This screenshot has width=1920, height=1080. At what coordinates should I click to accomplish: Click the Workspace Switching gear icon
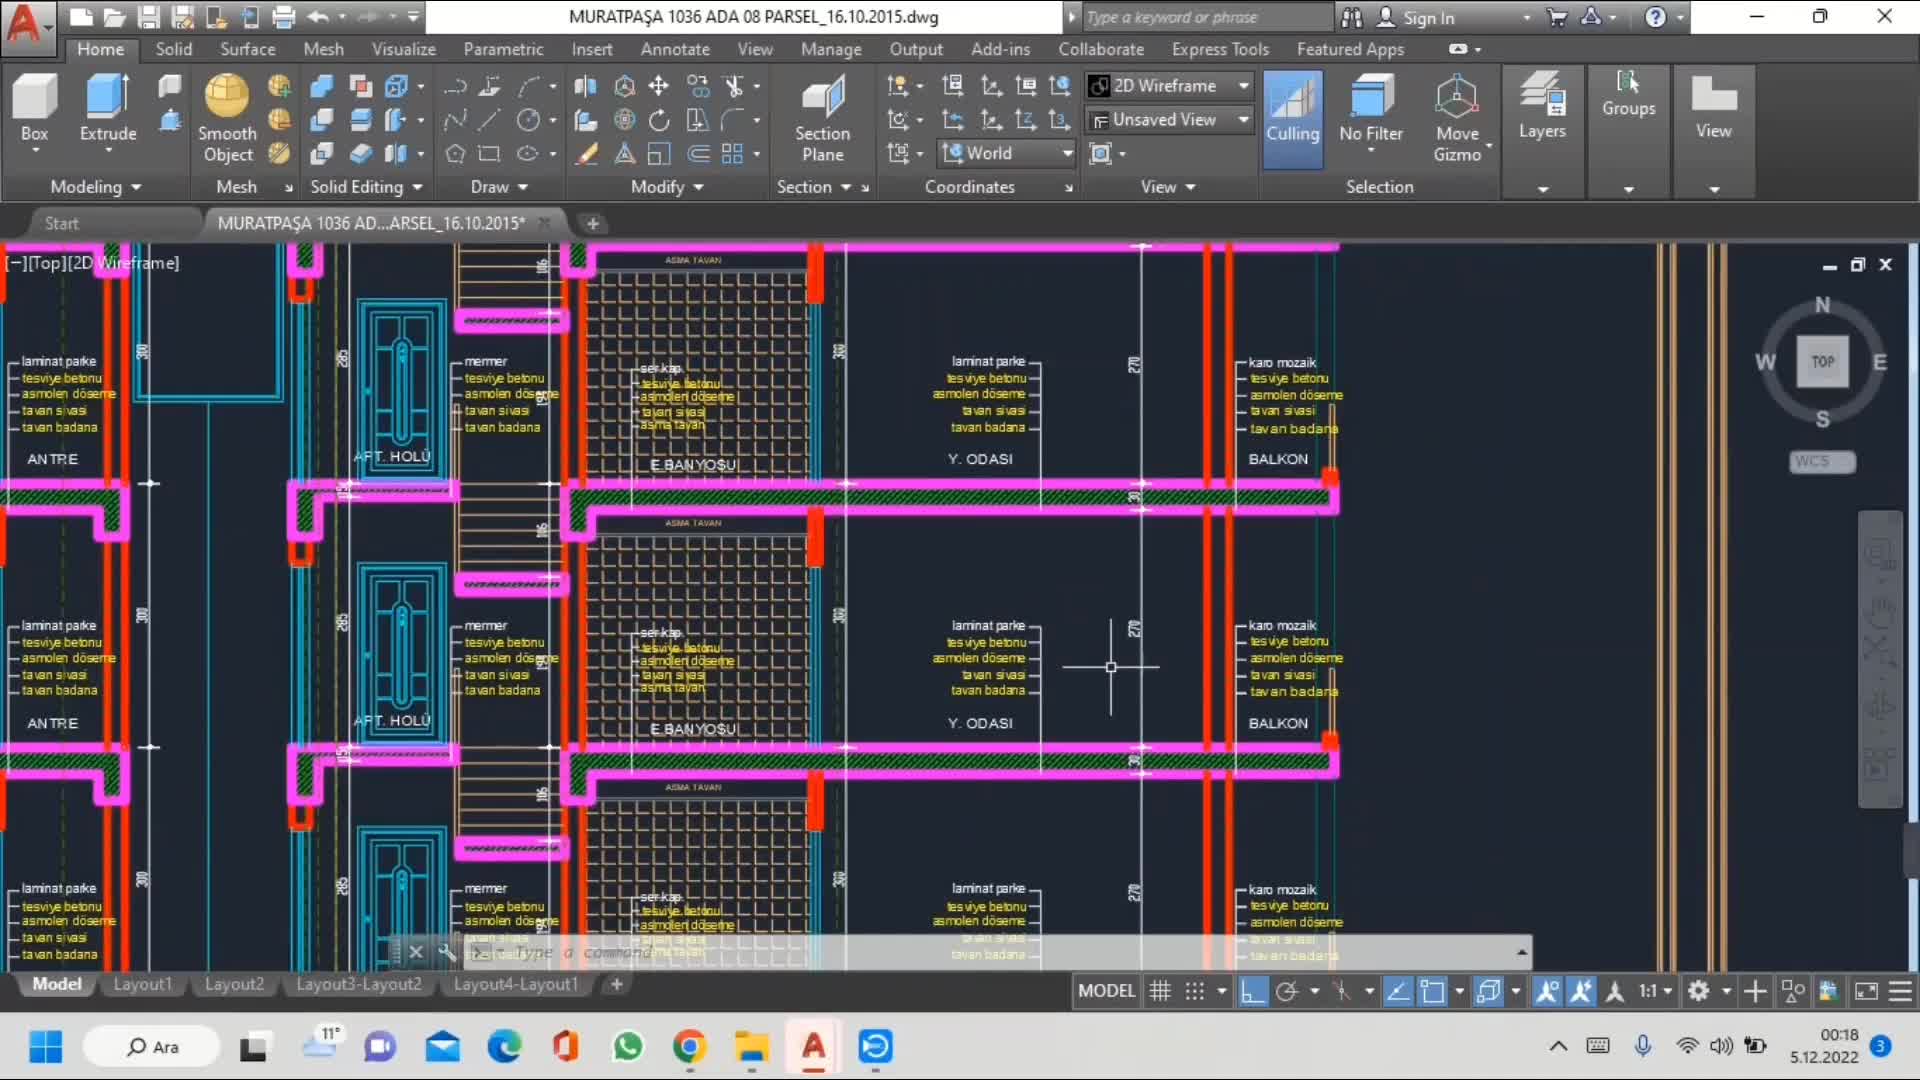1698,991
